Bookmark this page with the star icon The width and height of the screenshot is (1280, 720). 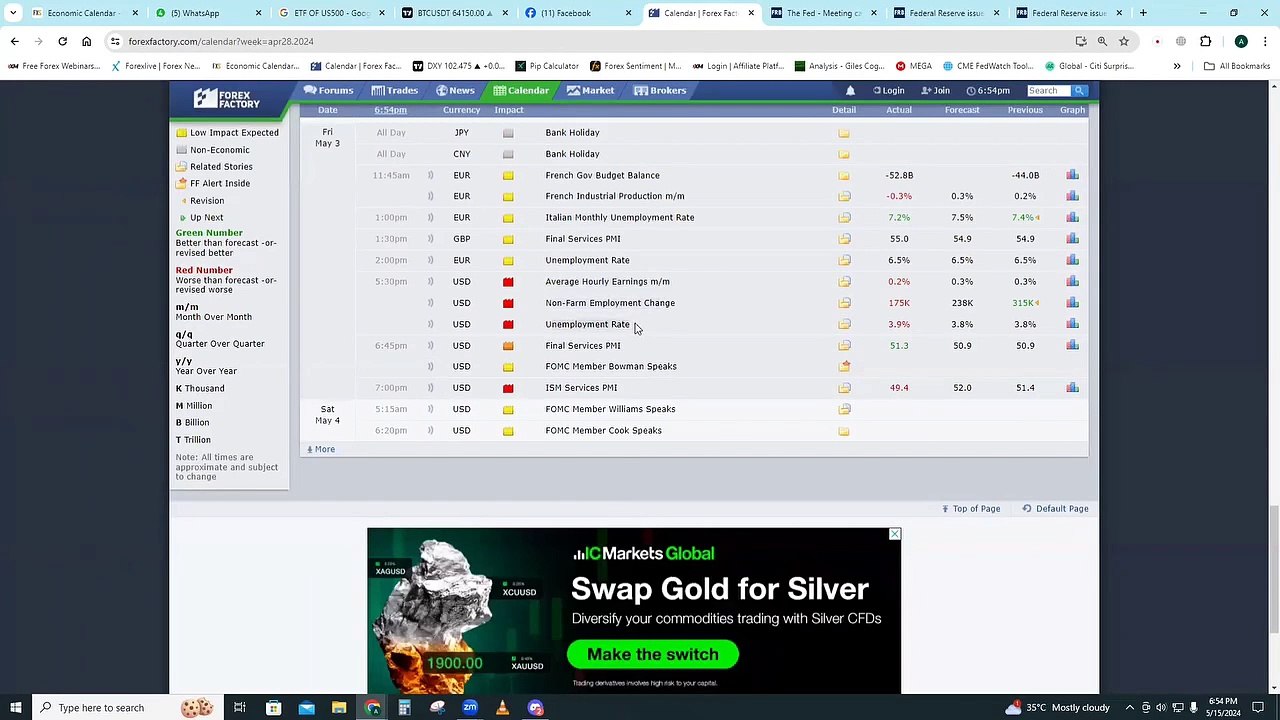[1124, 41]
